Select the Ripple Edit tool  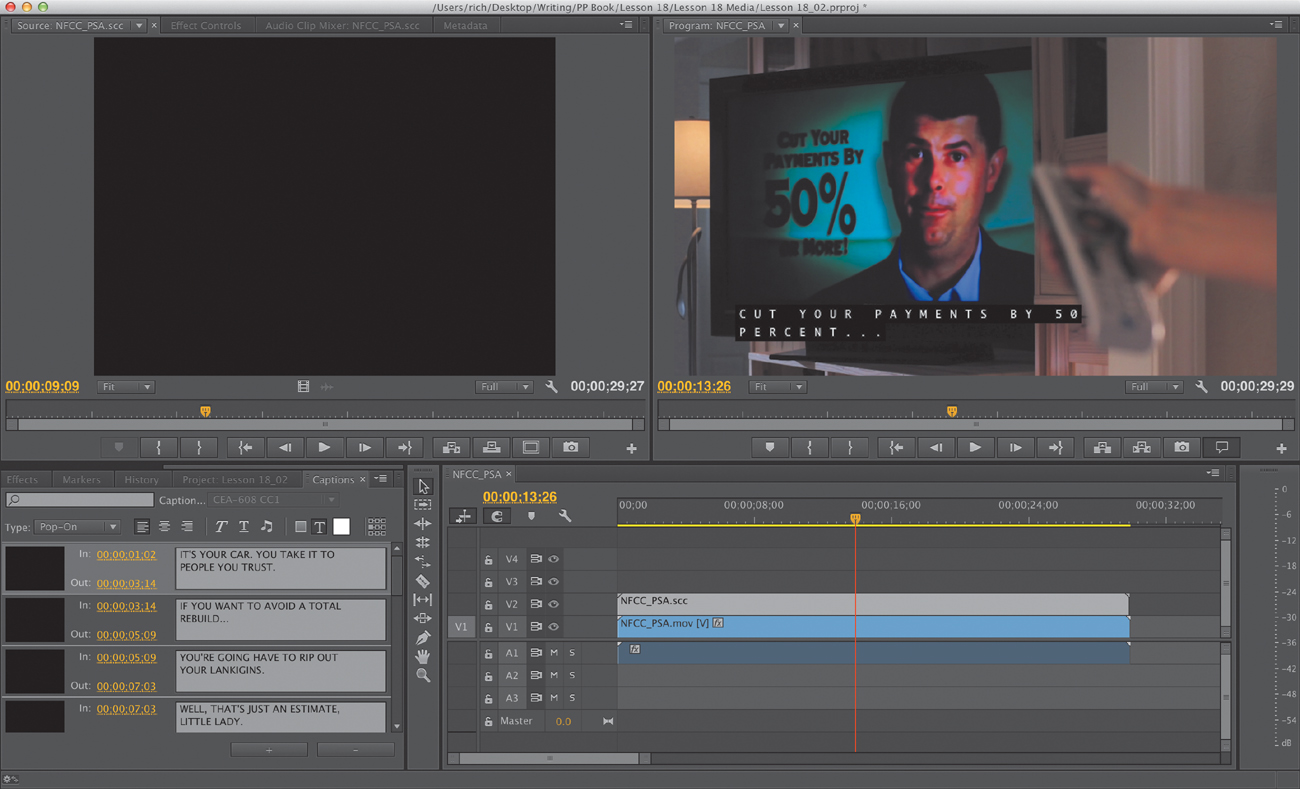[x=423, y=524]
